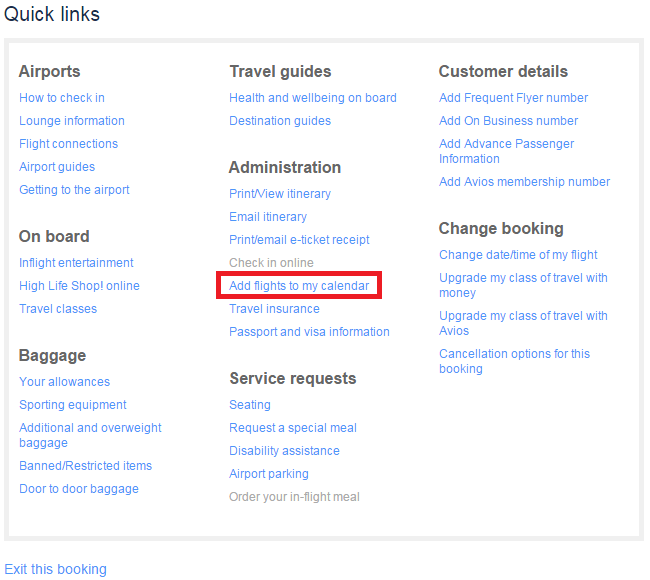The height and width of the screenshot is (580, 650).
Task: Select Email itinerary link
Action: [x=268, y=217]
